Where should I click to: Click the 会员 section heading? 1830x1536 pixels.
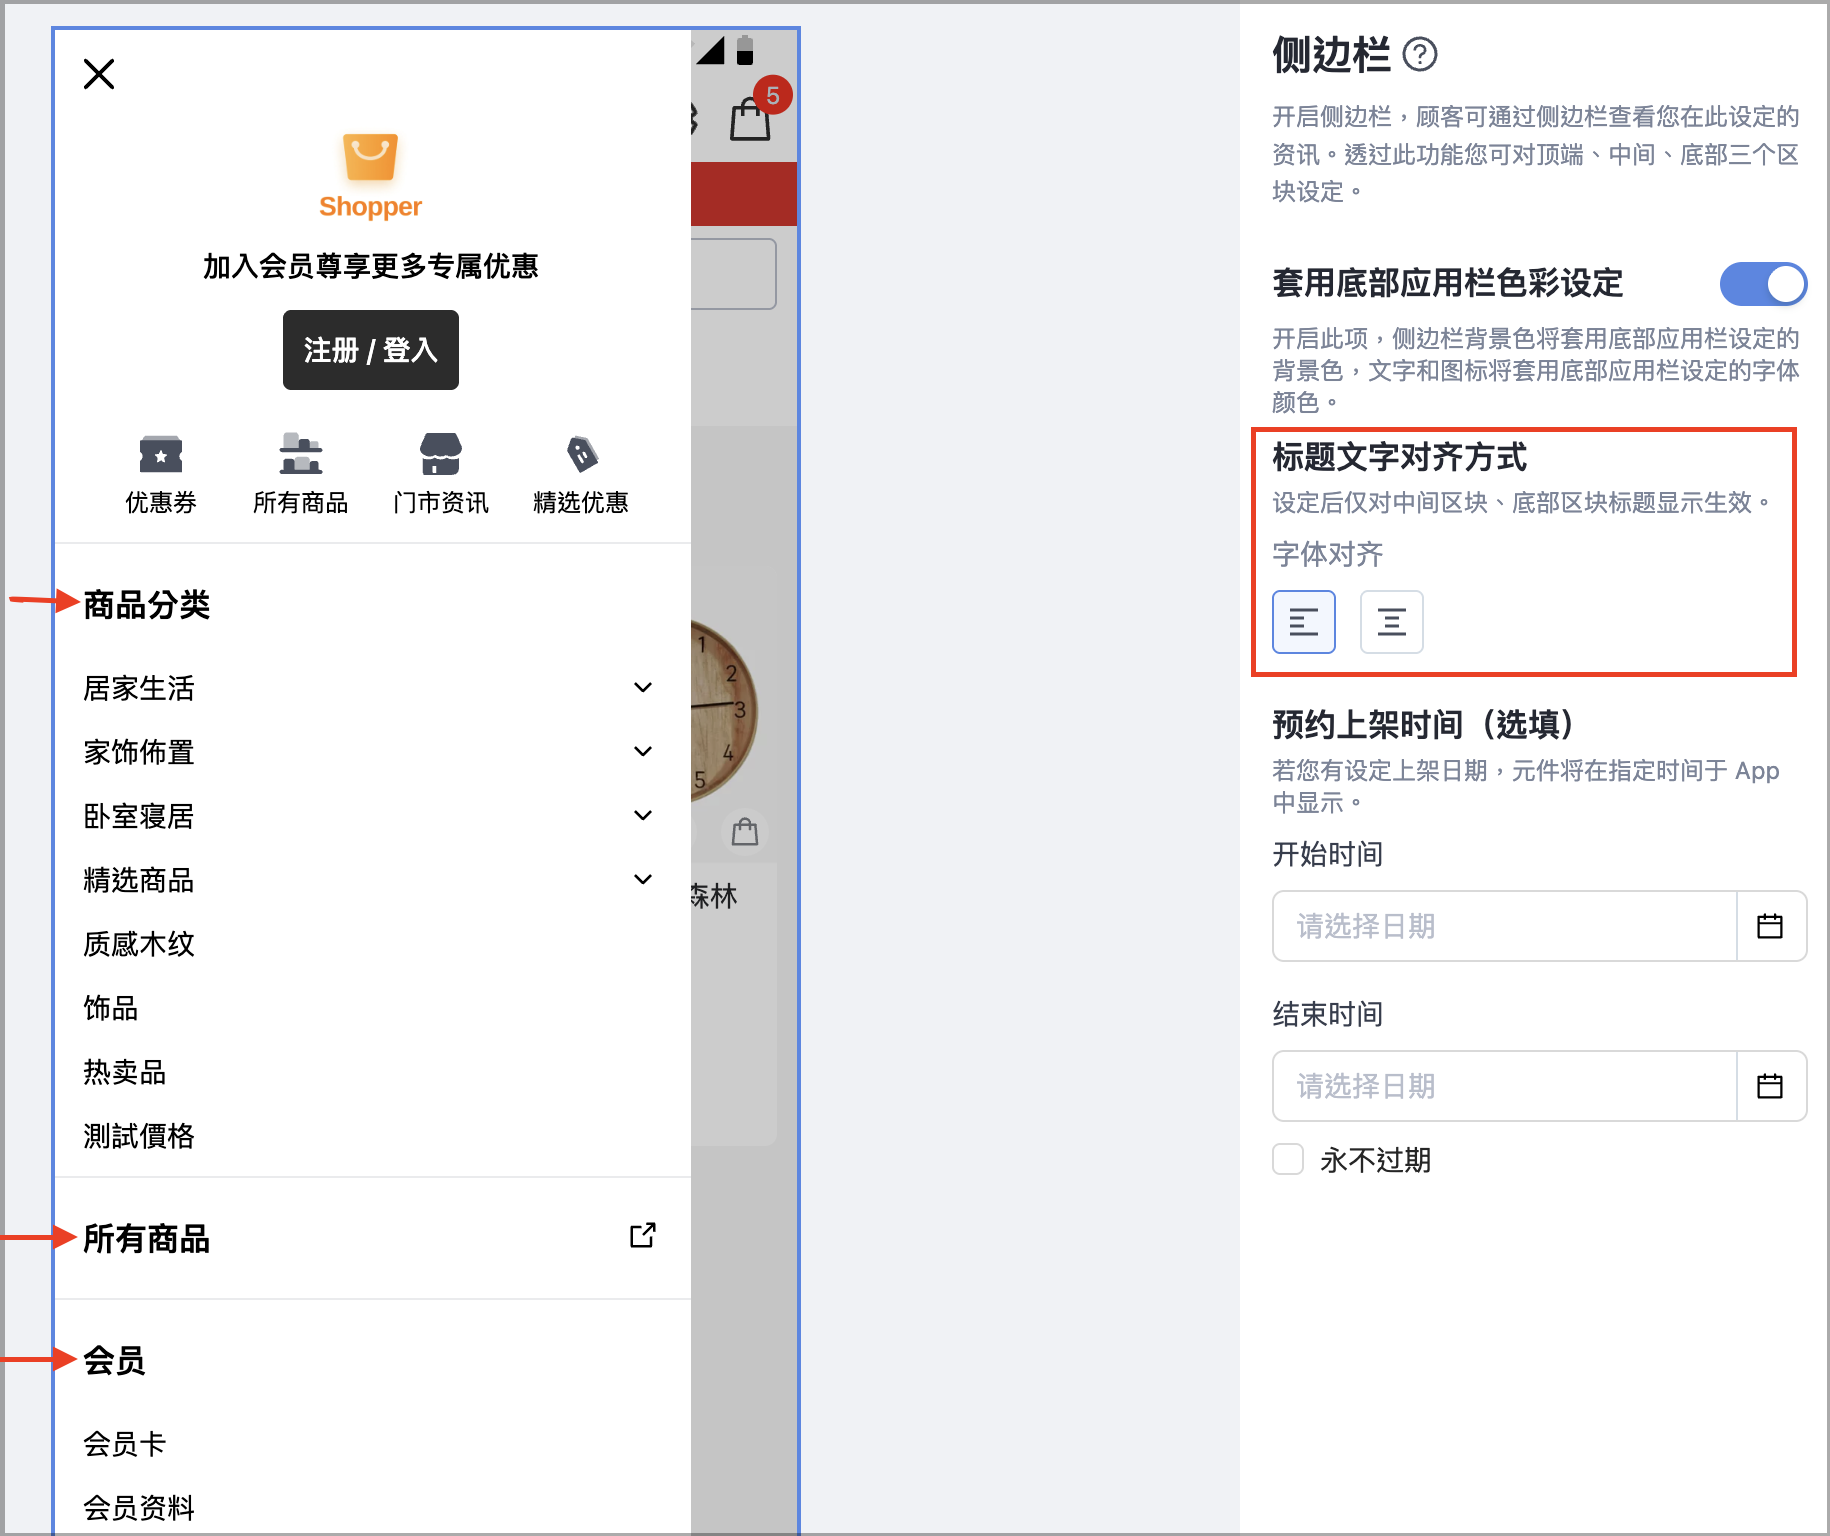115,1361
